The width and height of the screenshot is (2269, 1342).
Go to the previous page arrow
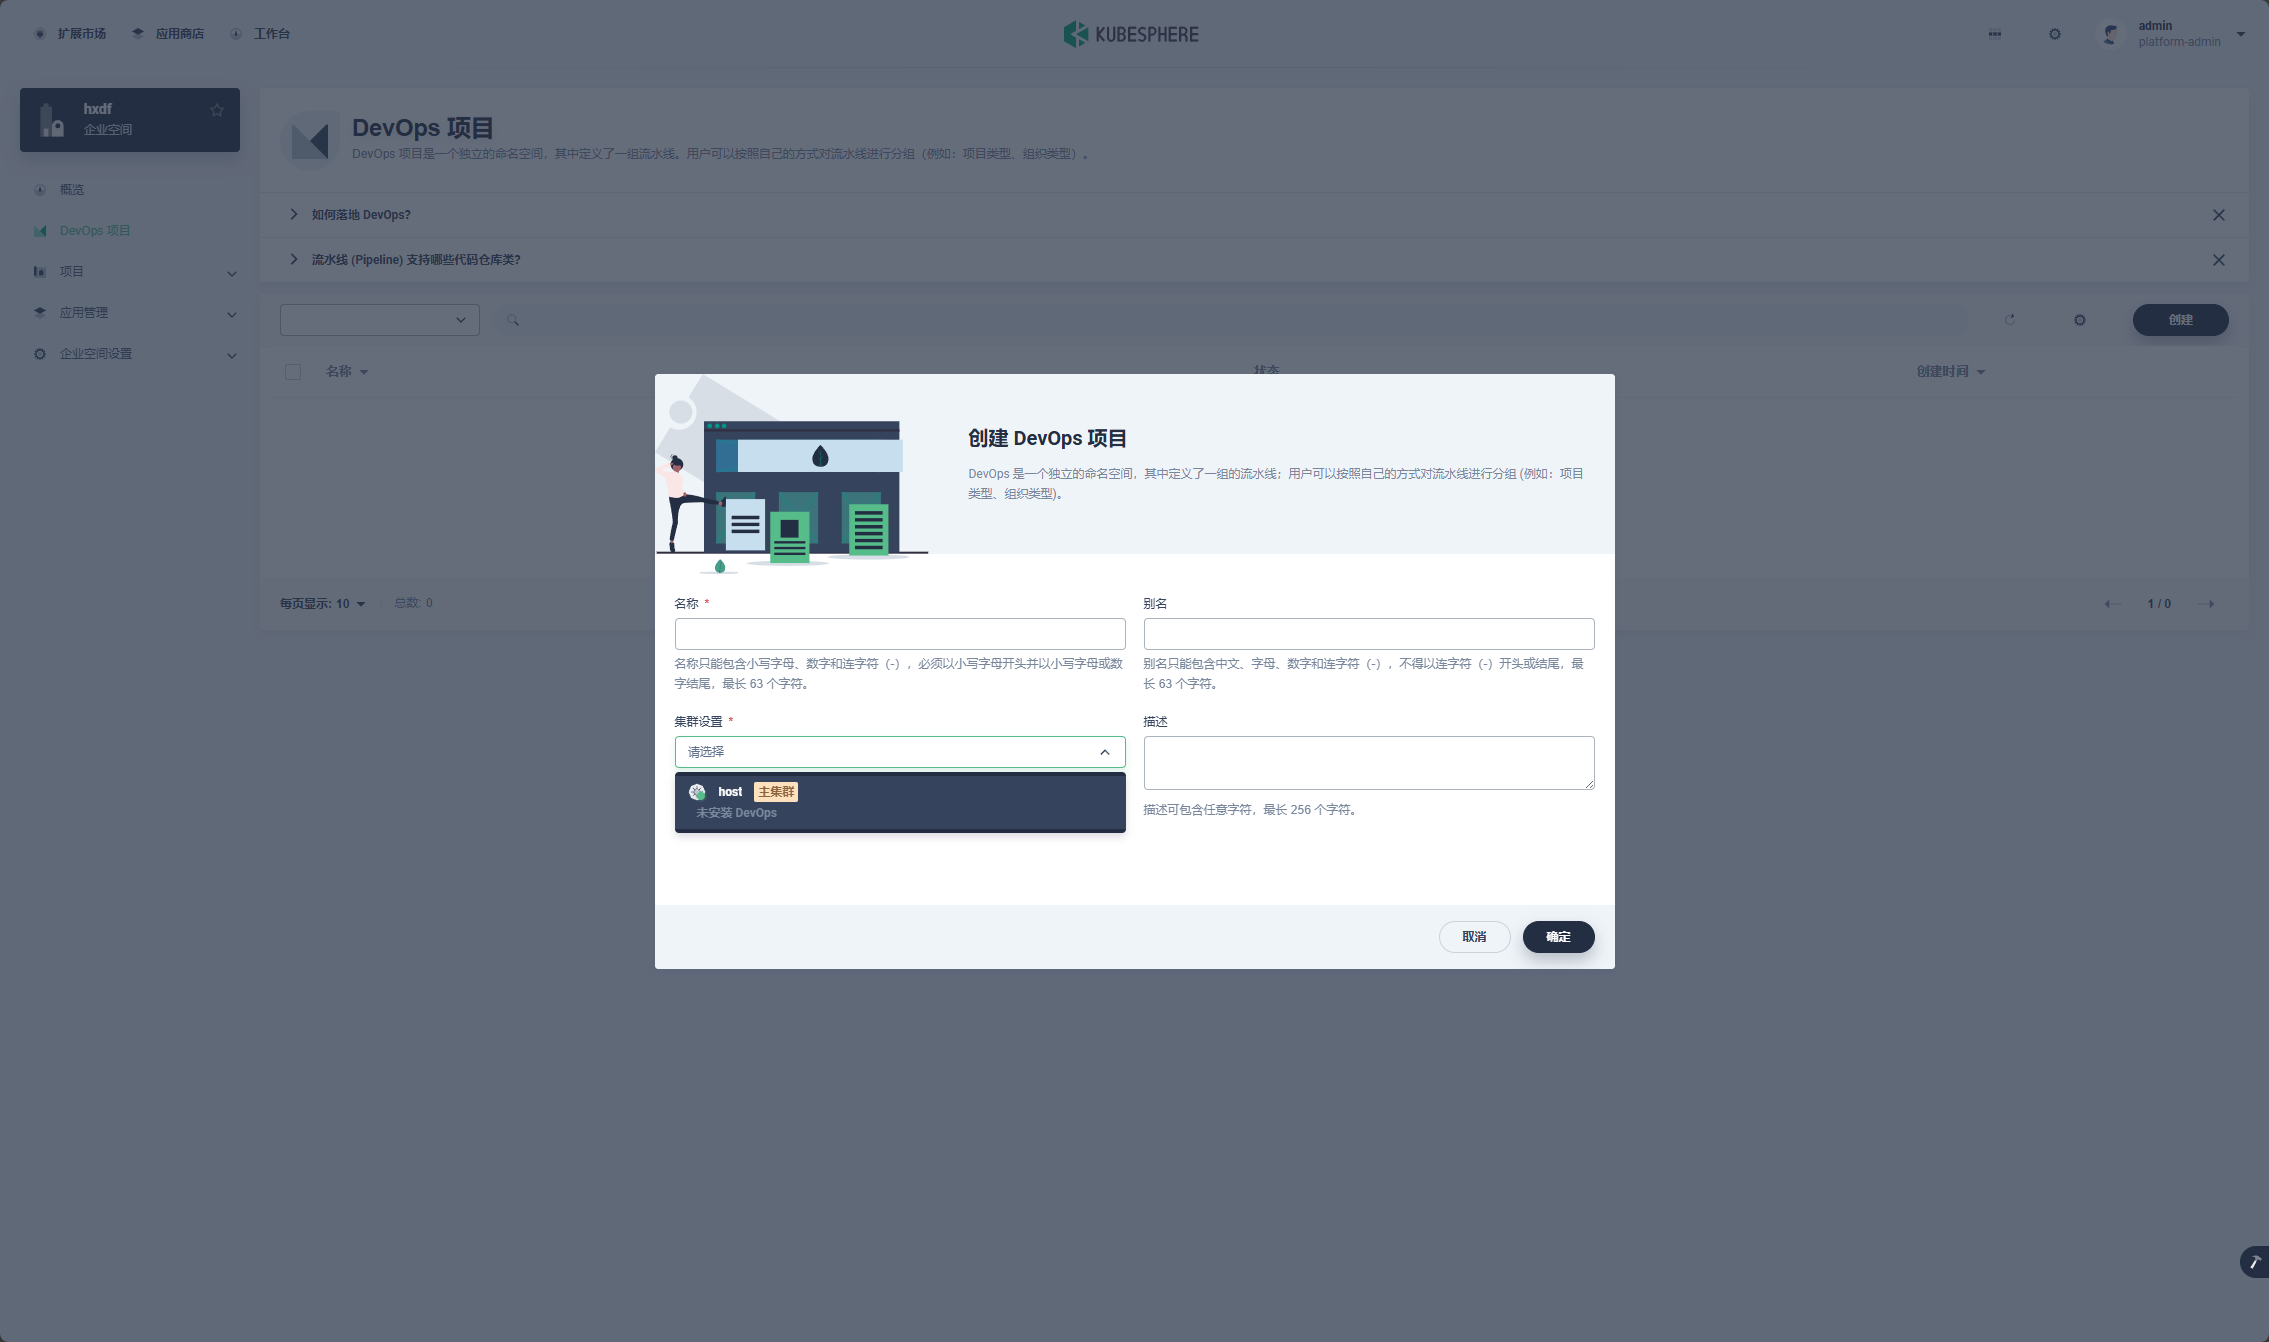(2113, 604)
